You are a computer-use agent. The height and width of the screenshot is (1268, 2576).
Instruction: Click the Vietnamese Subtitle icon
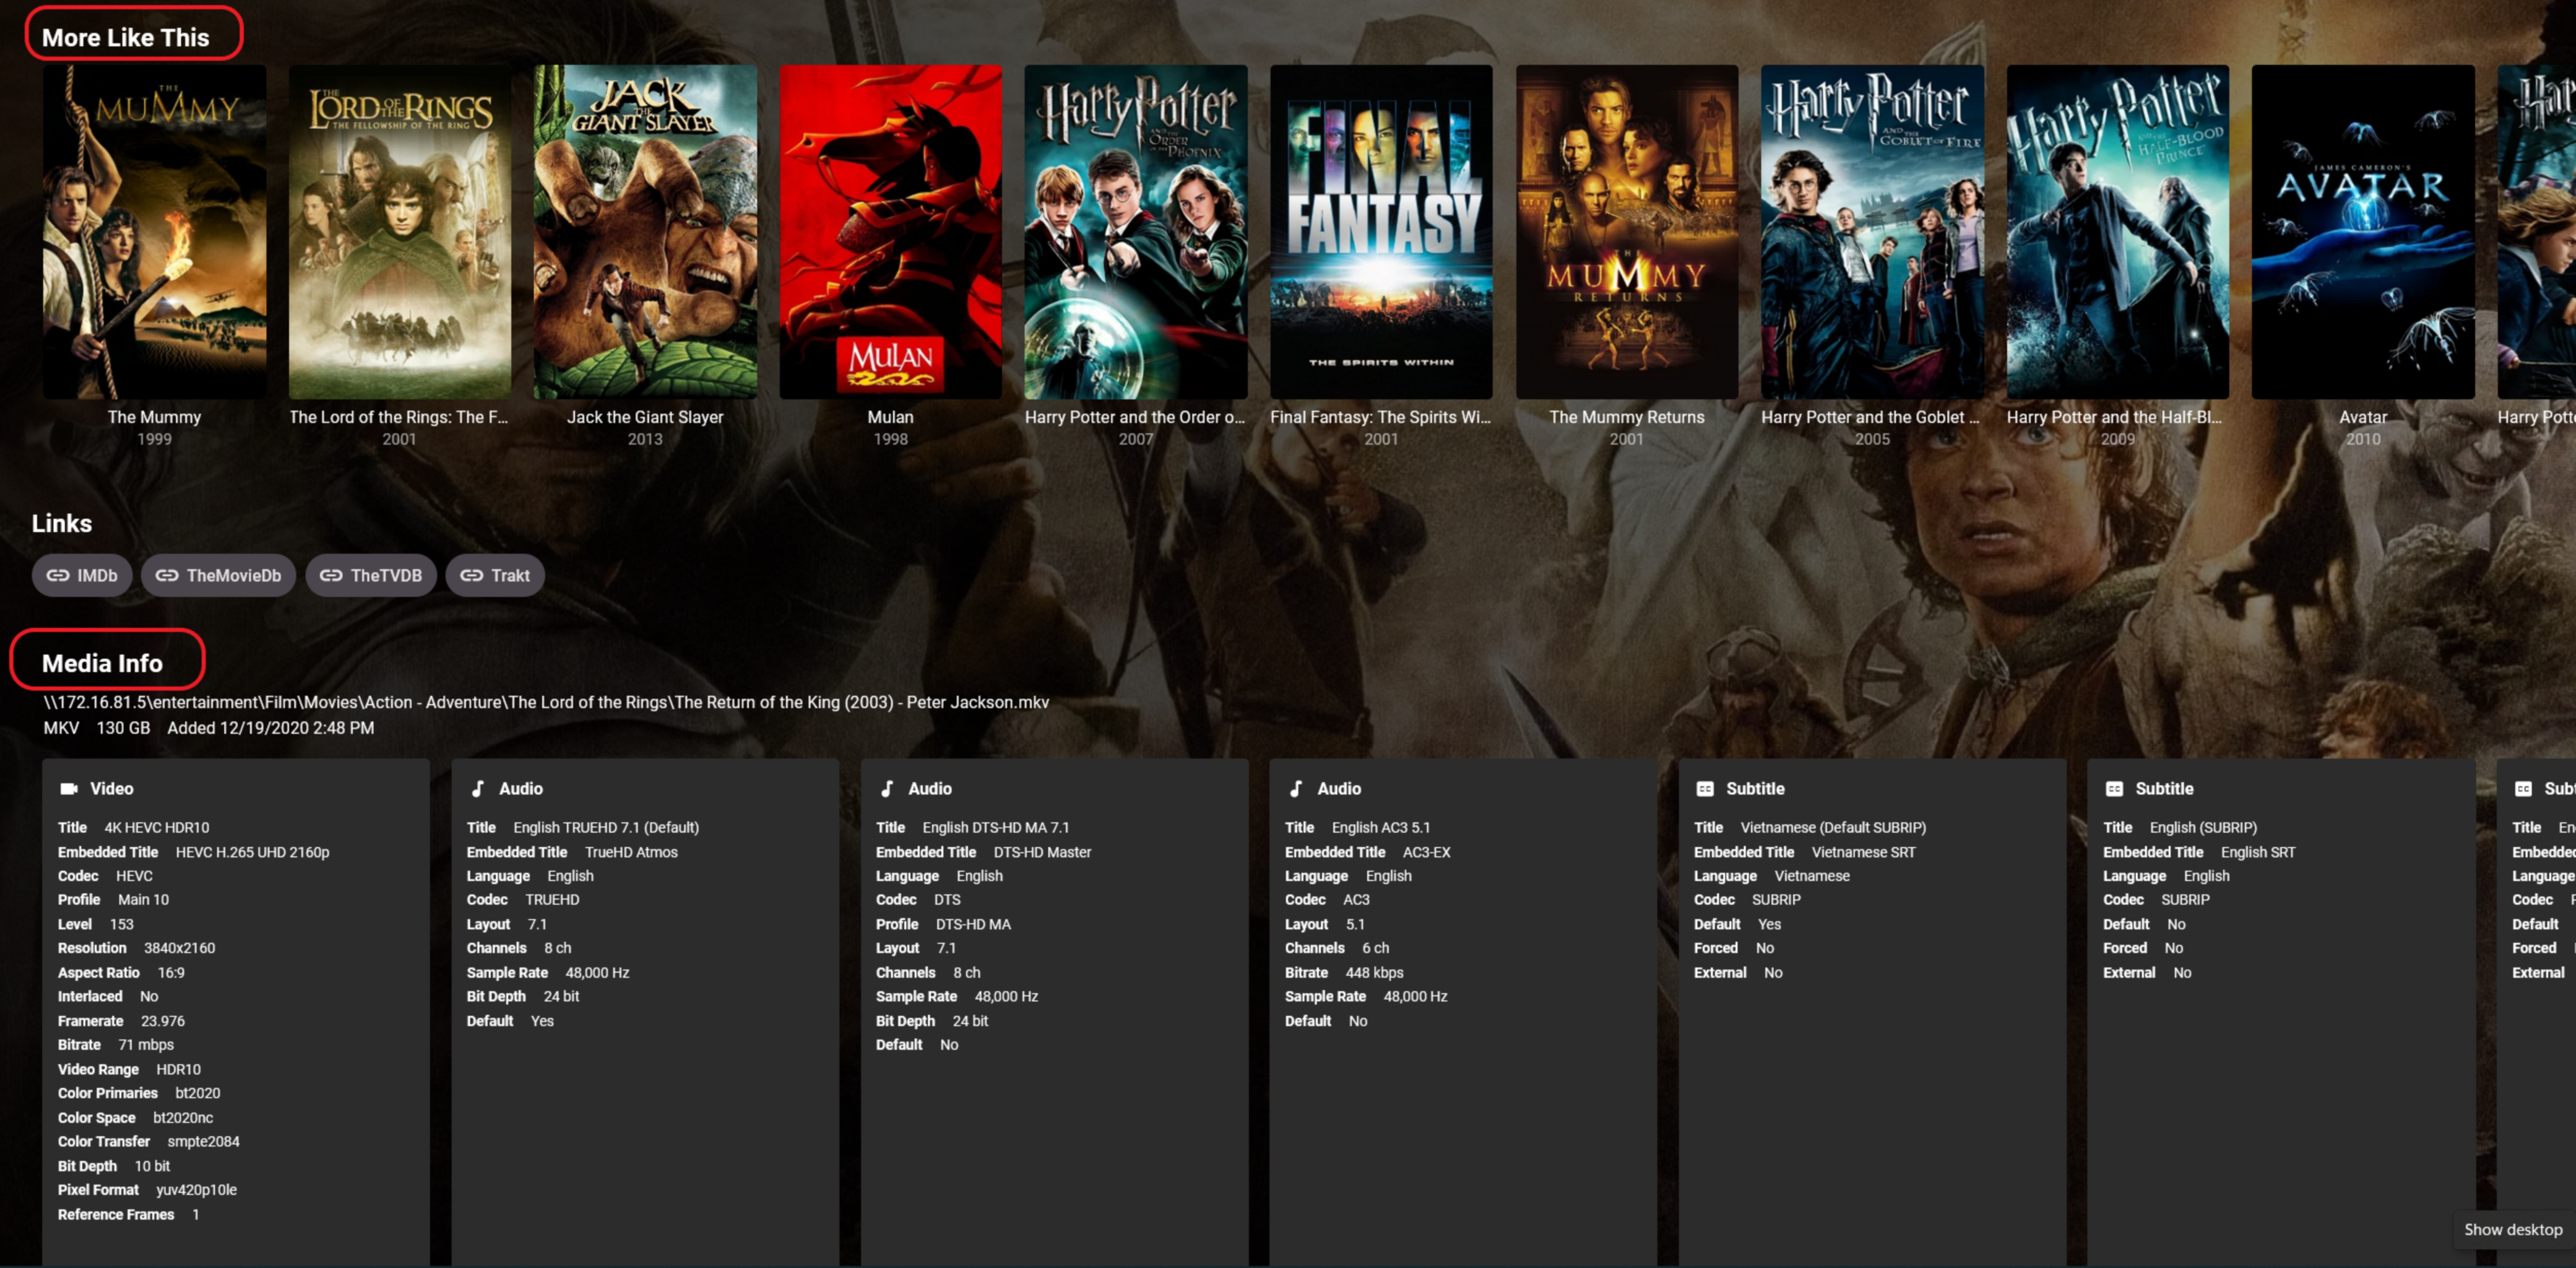(x=1705, y=789)
